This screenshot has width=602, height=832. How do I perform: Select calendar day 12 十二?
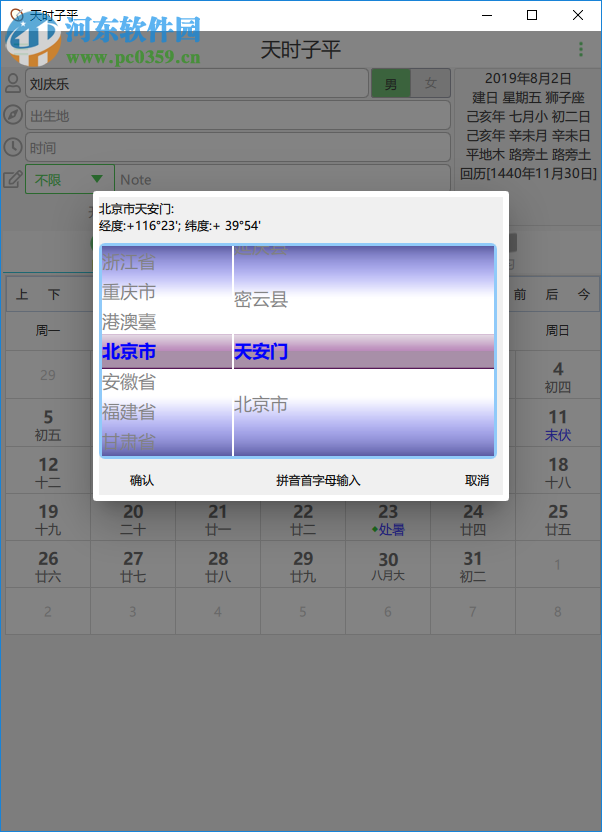48,471
